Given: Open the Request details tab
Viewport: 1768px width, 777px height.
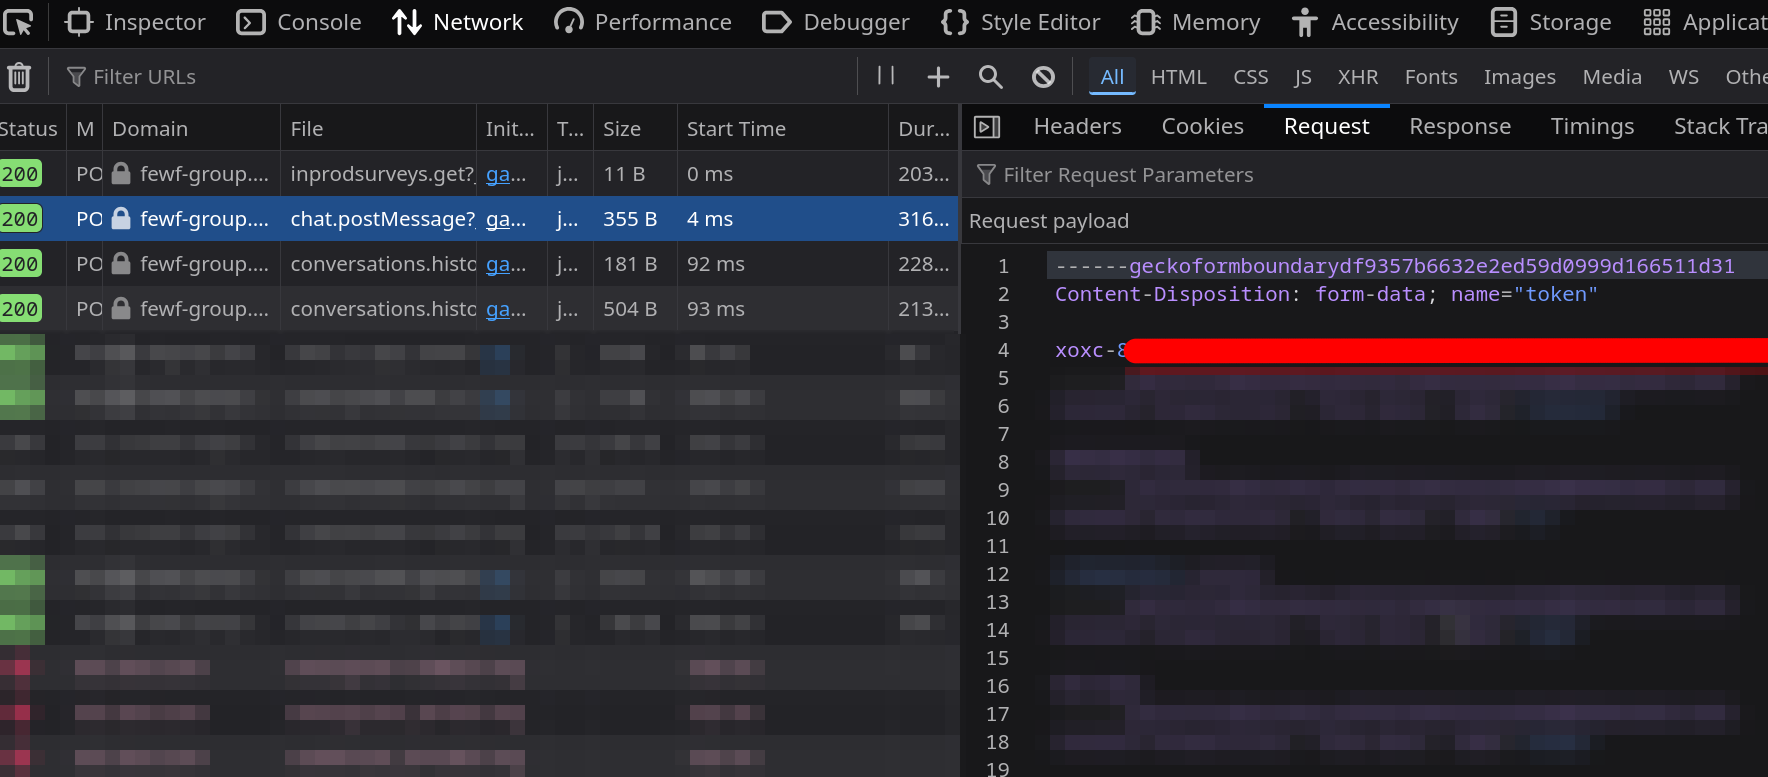Looking at the screenshot, I should coord(1326,127).
